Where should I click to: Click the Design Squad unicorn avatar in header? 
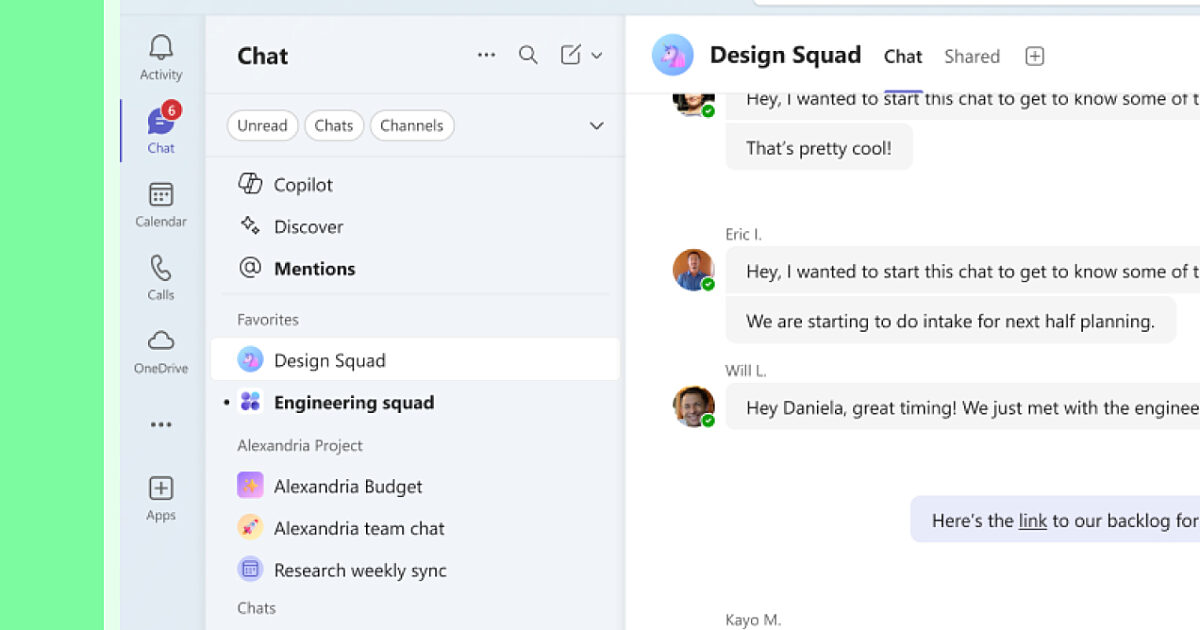tap(673, 55)
